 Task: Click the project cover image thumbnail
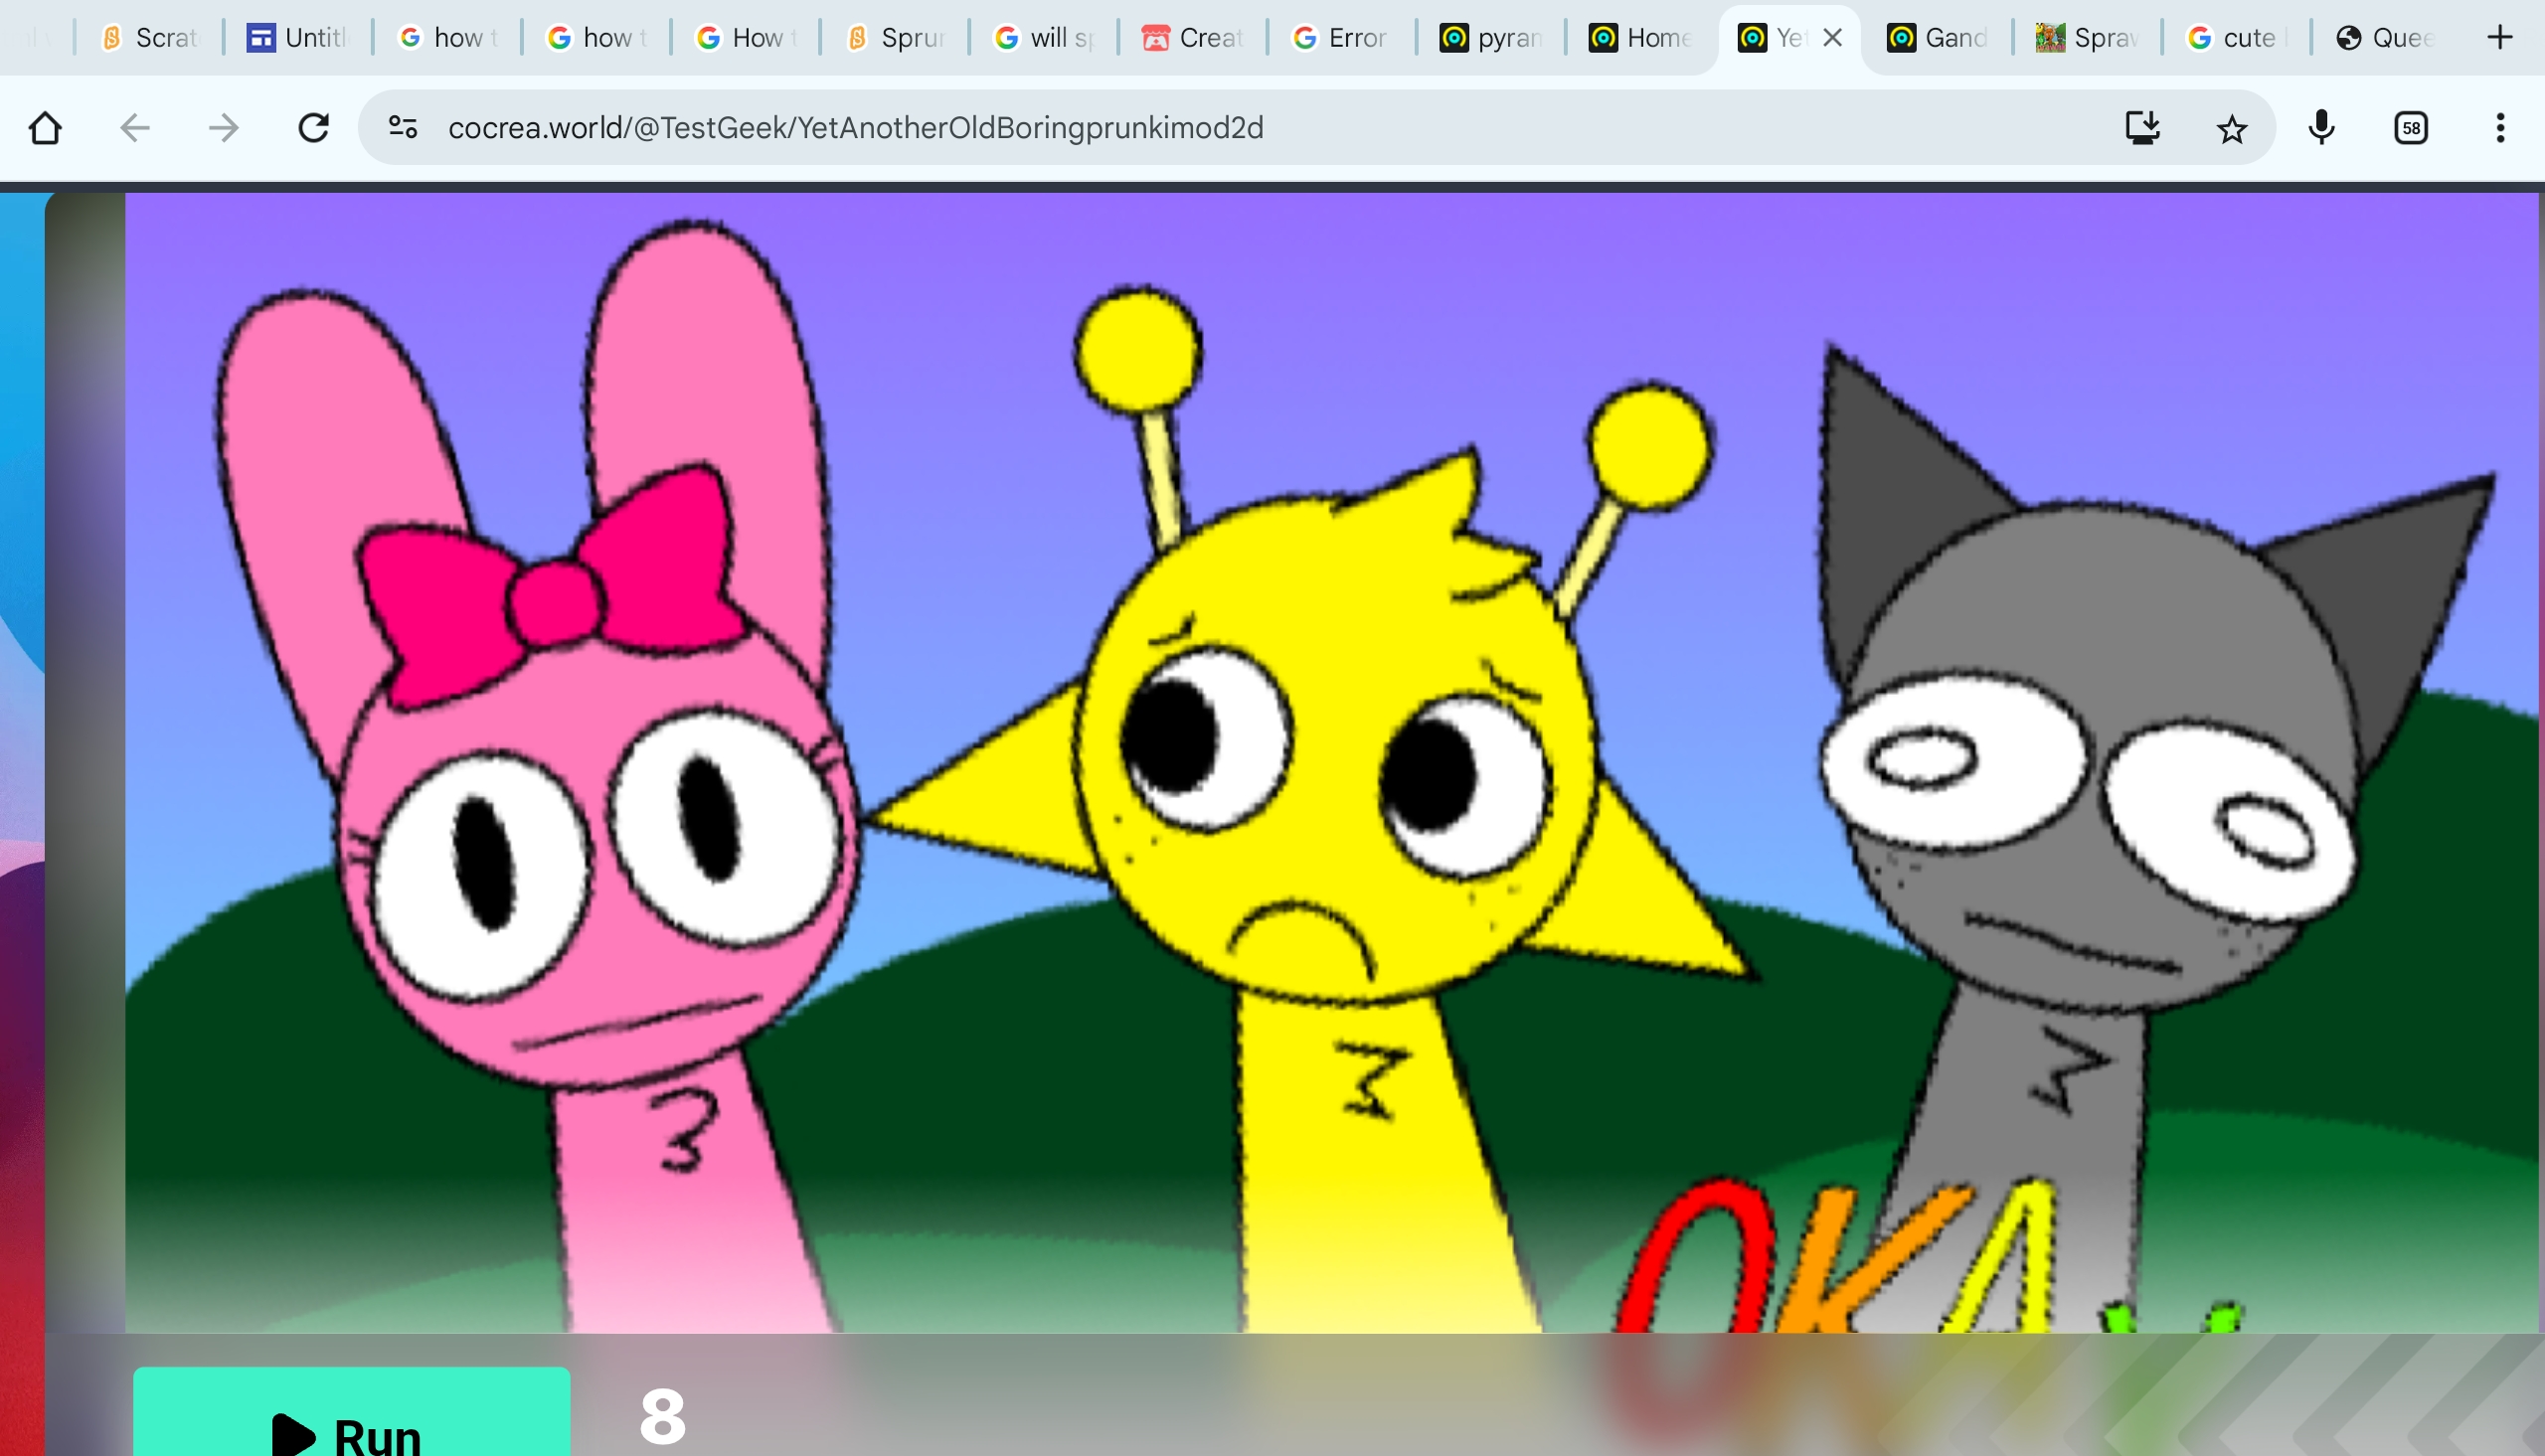[x=1330, y=760]
